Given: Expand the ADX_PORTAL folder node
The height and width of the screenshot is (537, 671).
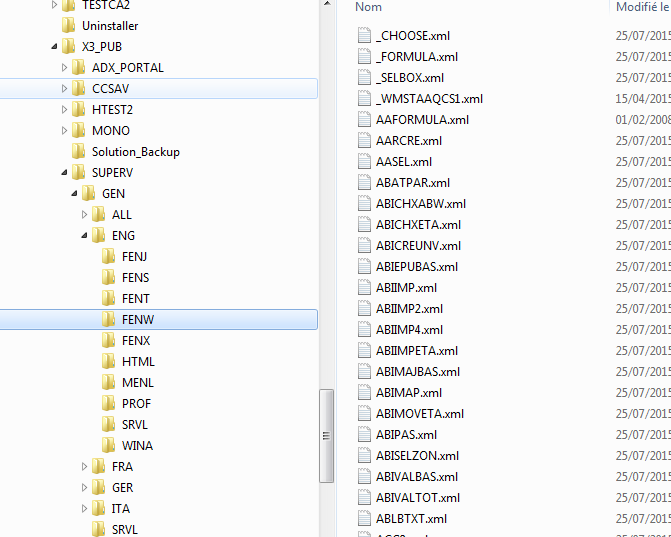Looking at the screenshot, I should point(65,68).
